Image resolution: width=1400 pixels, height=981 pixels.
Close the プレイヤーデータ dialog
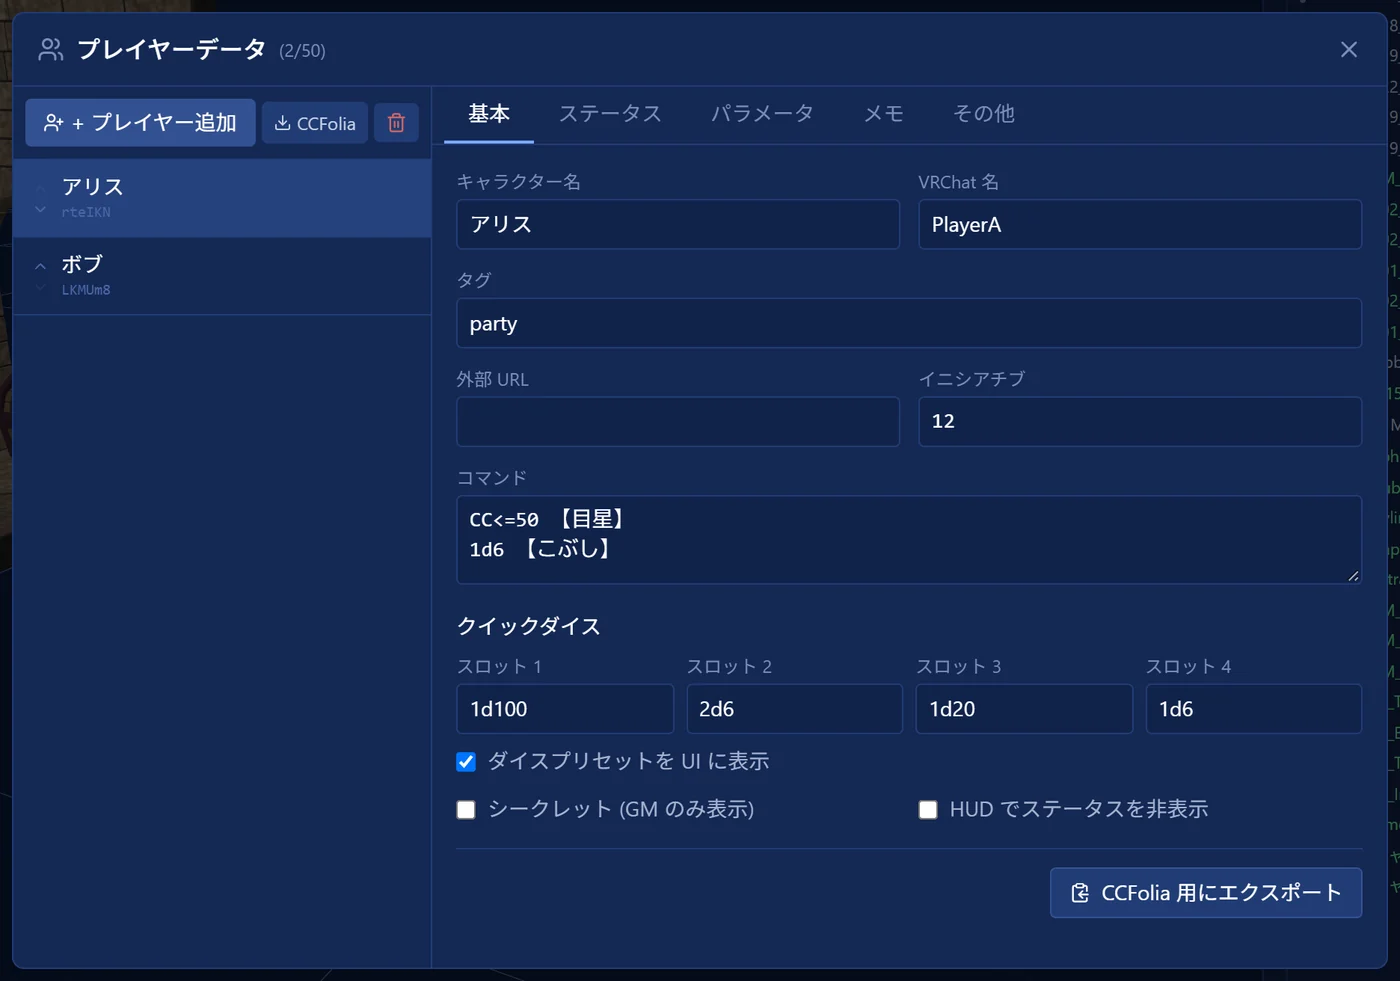coord(1349,49)
